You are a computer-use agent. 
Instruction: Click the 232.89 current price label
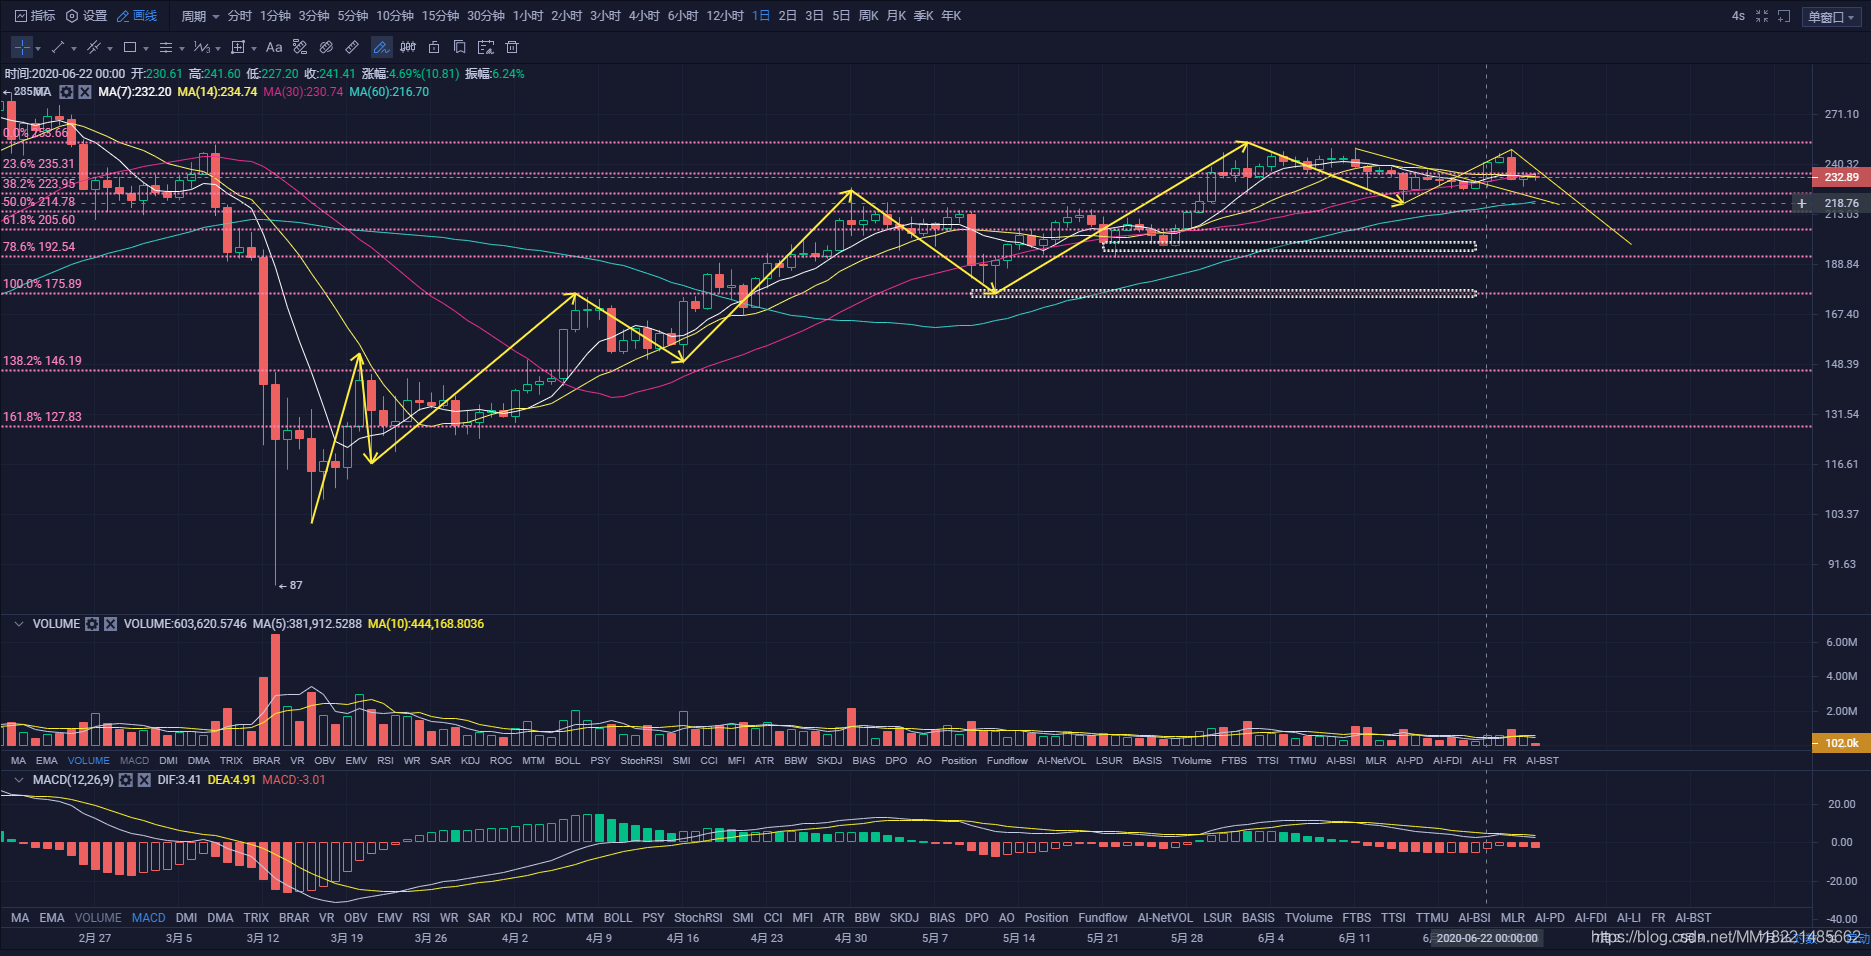point(1841,177)
